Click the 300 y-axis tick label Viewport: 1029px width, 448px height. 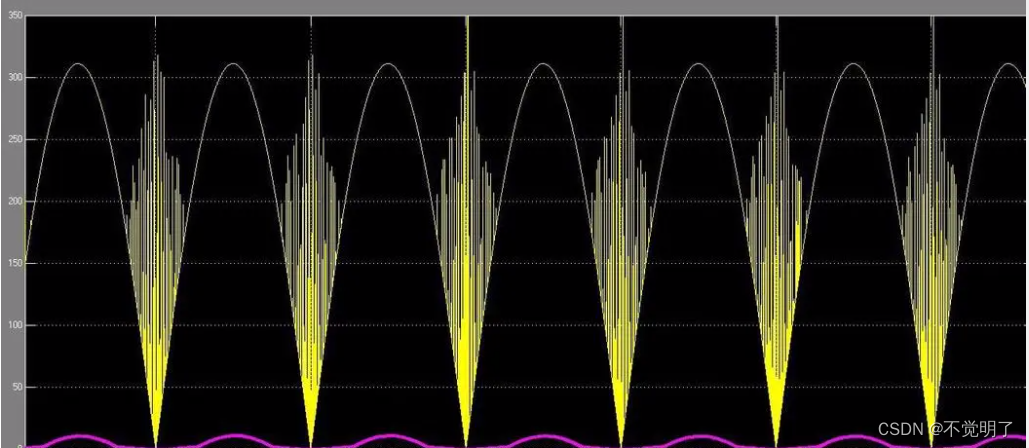pos(15,77)
